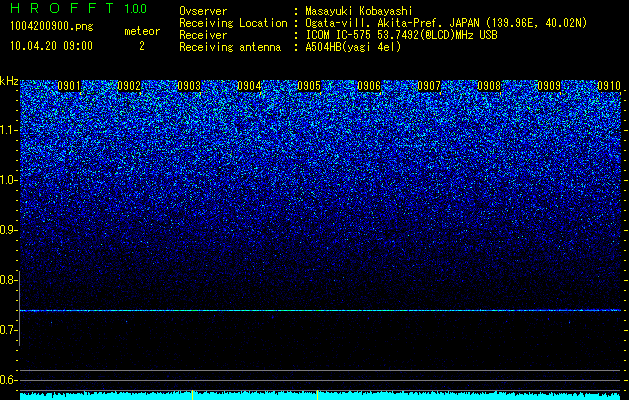Click the yellow meteor marker under 0903
The height and width of the screenshot is (400, 629).
point(193,395)
